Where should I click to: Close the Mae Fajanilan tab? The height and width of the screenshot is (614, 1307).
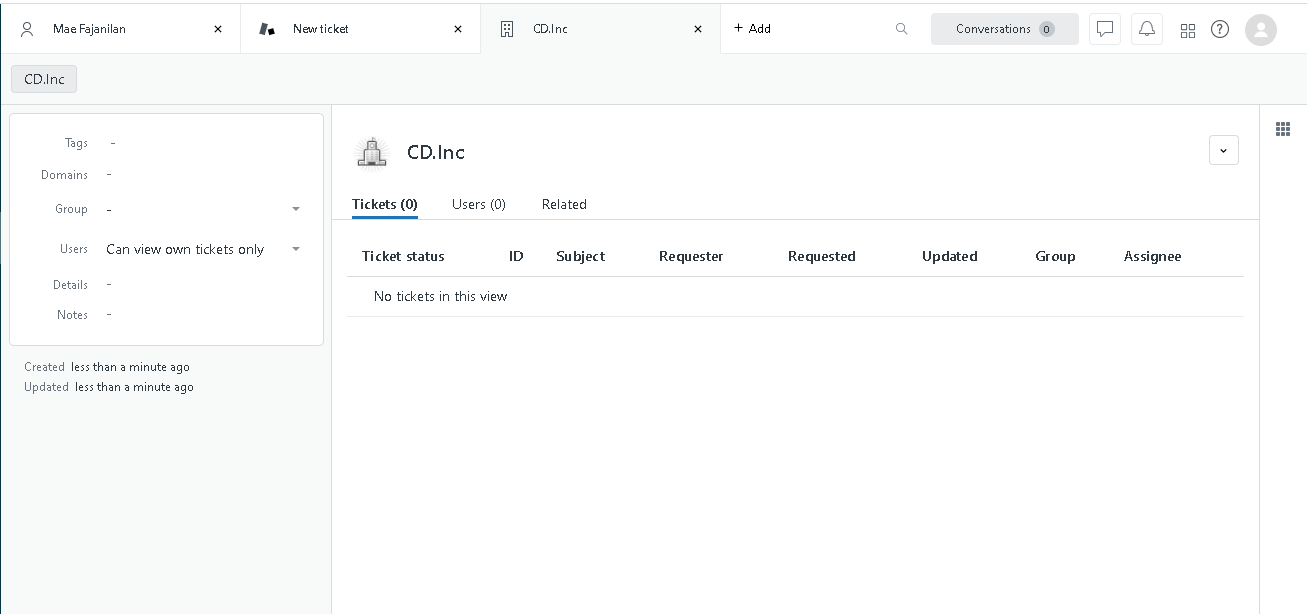click(218, 29)
